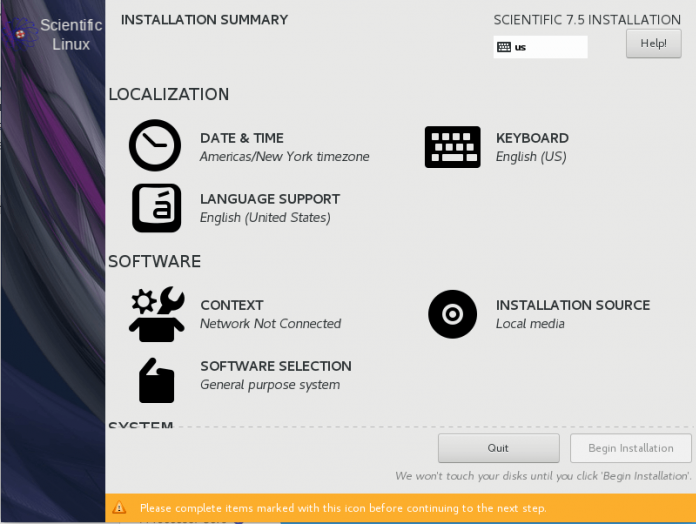Click the 'Americas/New York timezone' text

(285, 157)
